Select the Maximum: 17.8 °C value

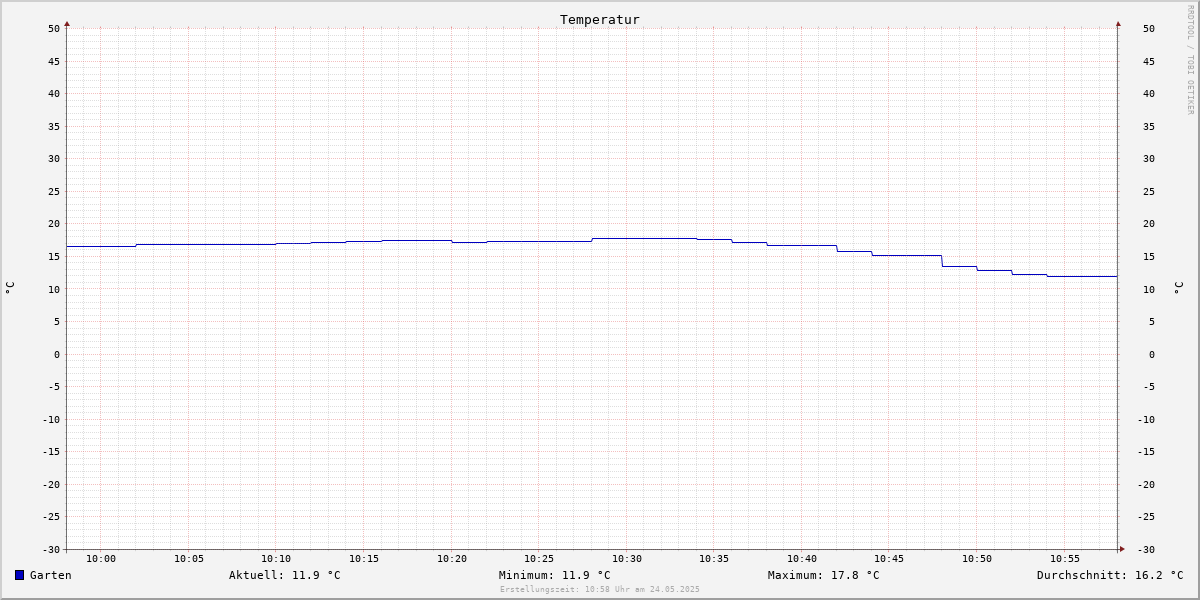pos(824,575)
